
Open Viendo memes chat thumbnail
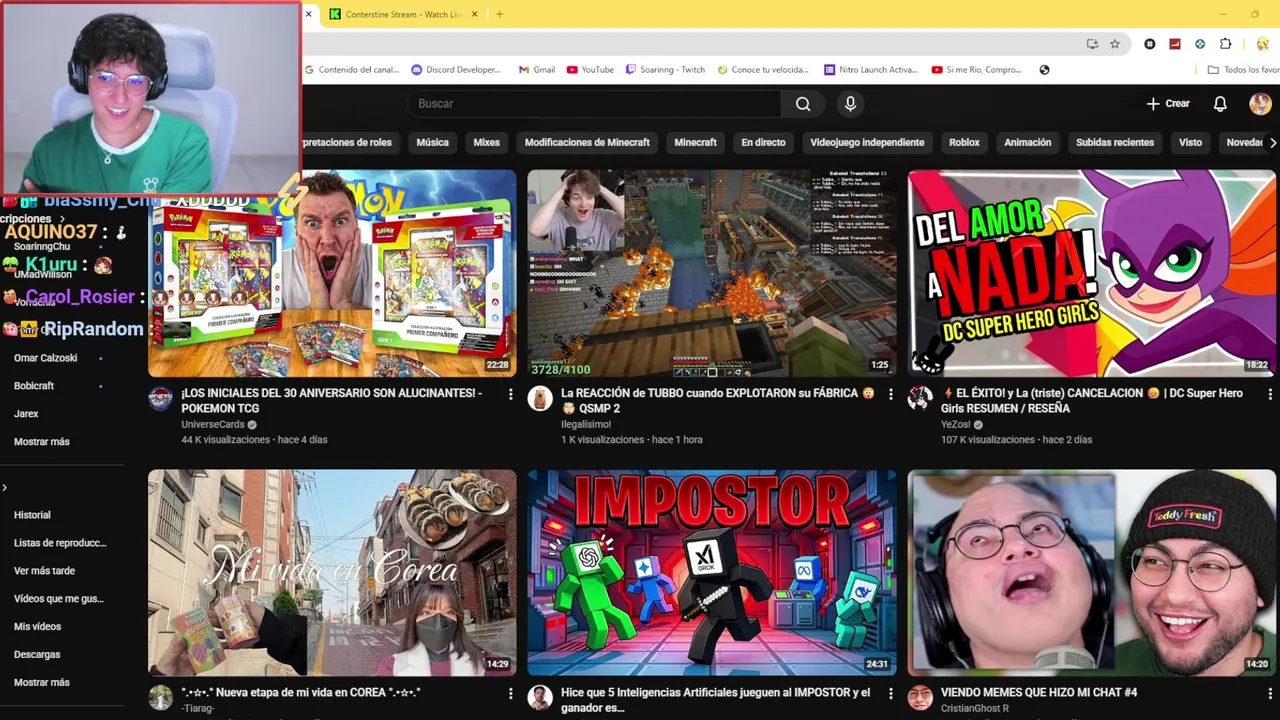(1092, 573)
